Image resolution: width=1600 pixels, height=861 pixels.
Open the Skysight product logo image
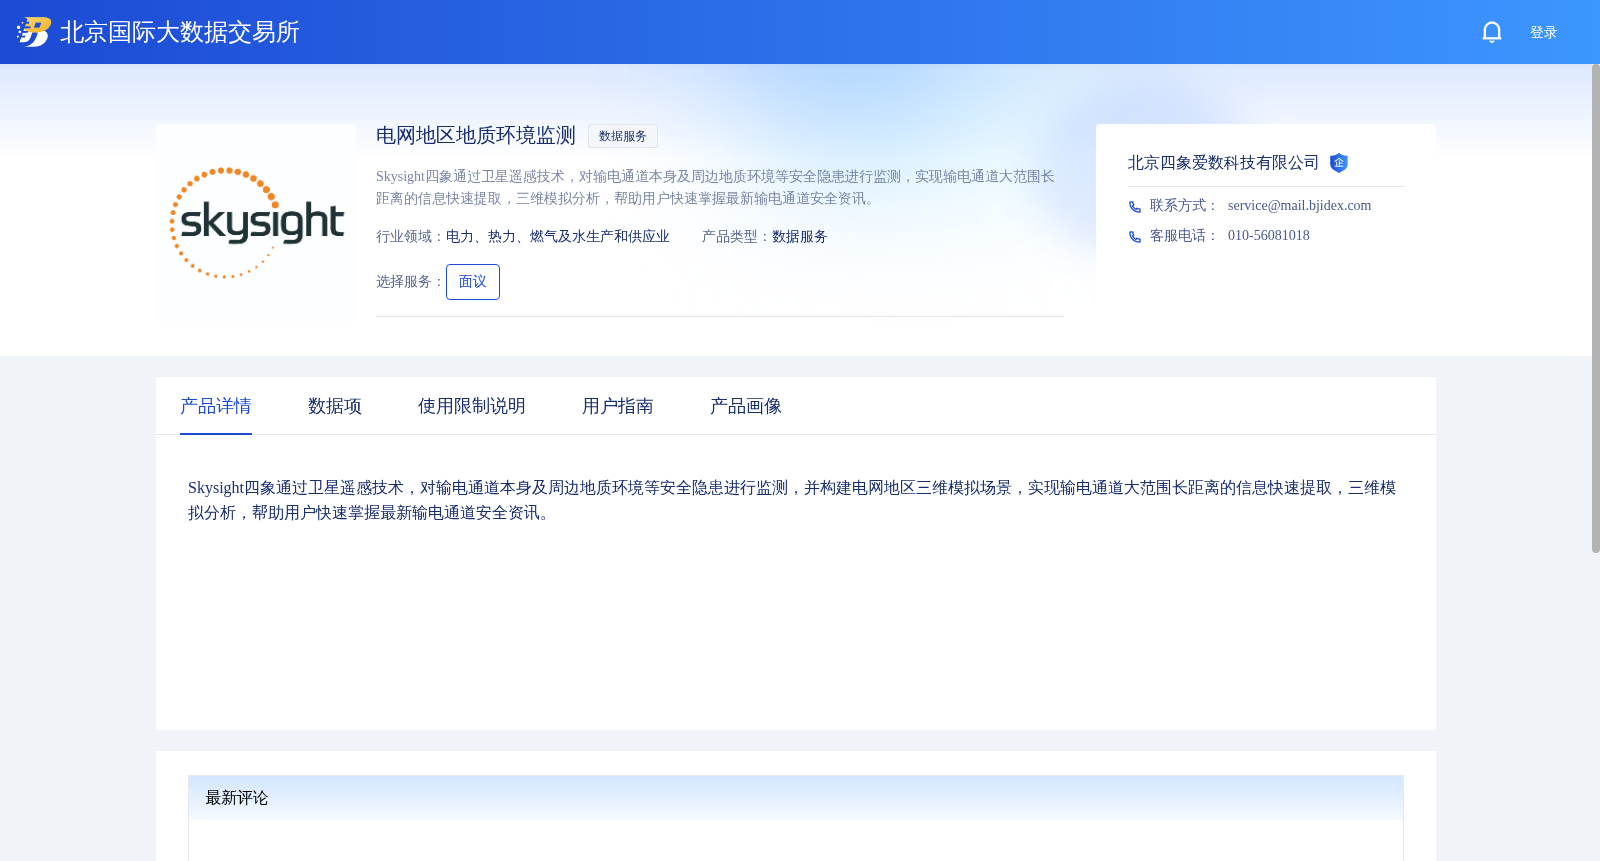(x=256, y=223)
